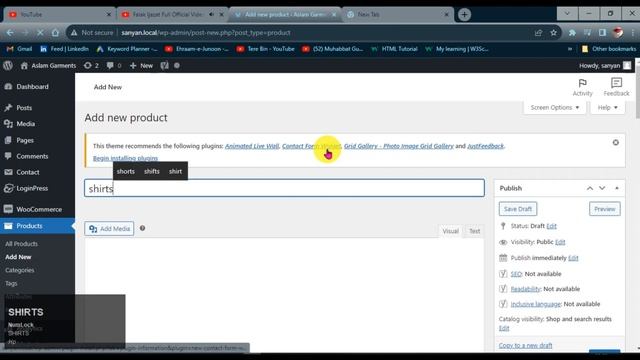
Task: Open Inclusive language link
Action: coord(536,304)
